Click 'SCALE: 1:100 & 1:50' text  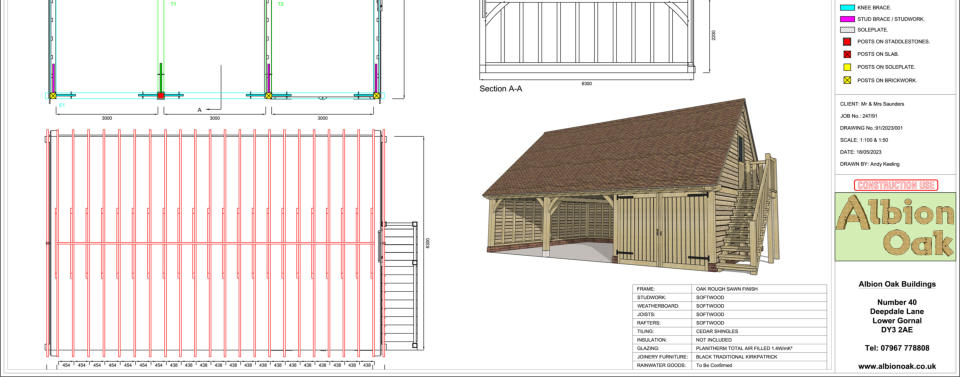coord(864,140)
